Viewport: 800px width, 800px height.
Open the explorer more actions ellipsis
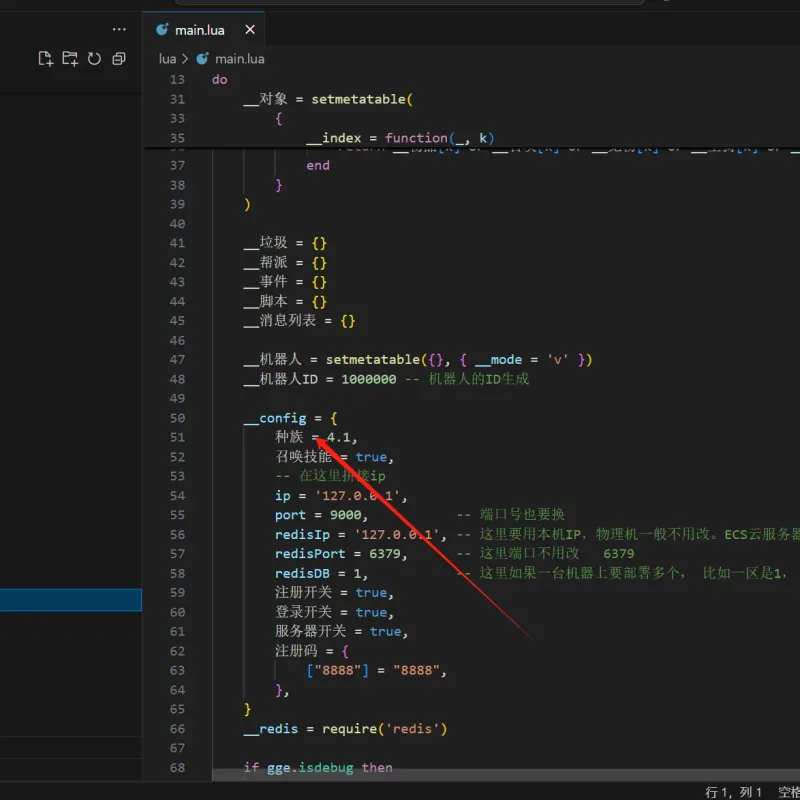tap(119, 30)
